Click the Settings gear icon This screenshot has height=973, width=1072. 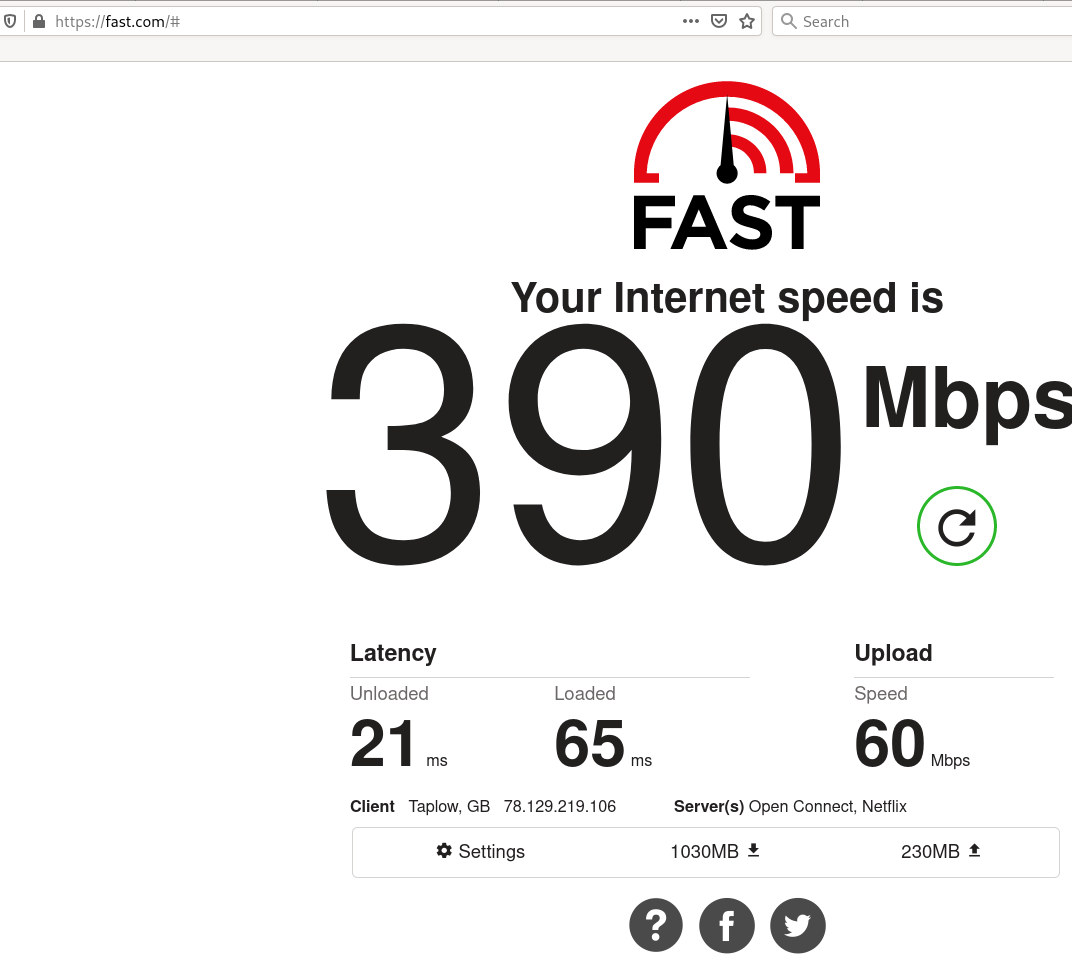(444, 851)
